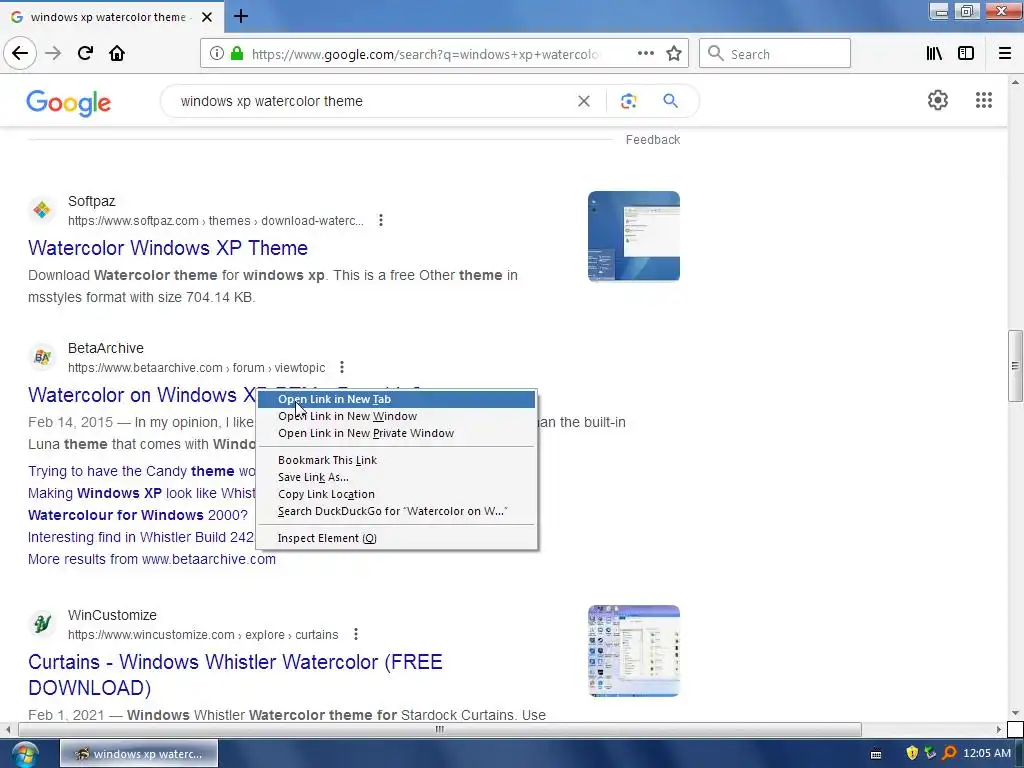This screenshot has width=1024, height=768.
Task: Select Copy Link Location
Action: (396, 494)
